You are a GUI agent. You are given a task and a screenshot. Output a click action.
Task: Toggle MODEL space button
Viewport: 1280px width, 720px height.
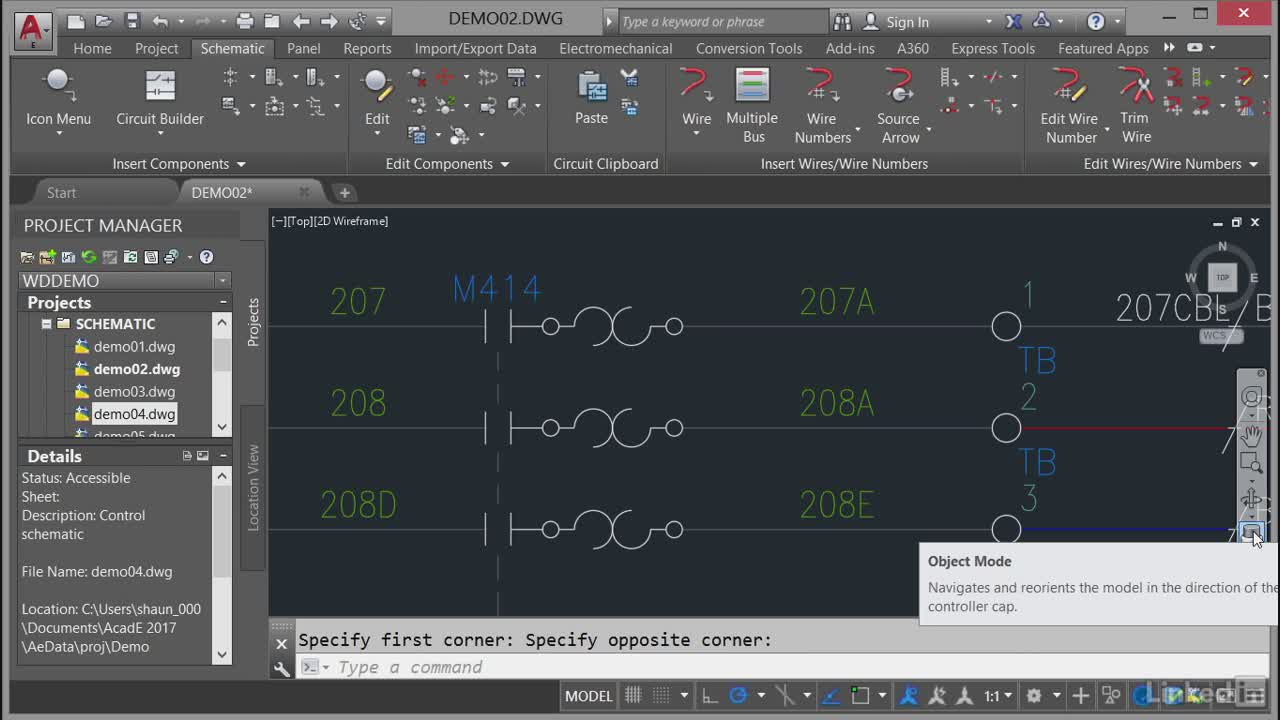[588, 695]
